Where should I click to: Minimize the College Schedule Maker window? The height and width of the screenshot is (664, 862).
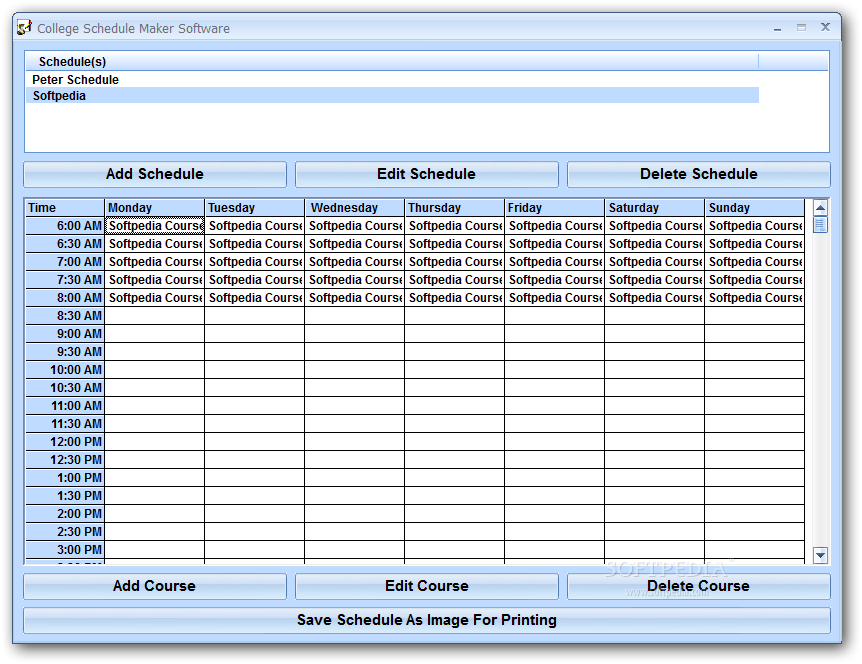(x=777, y=28)
